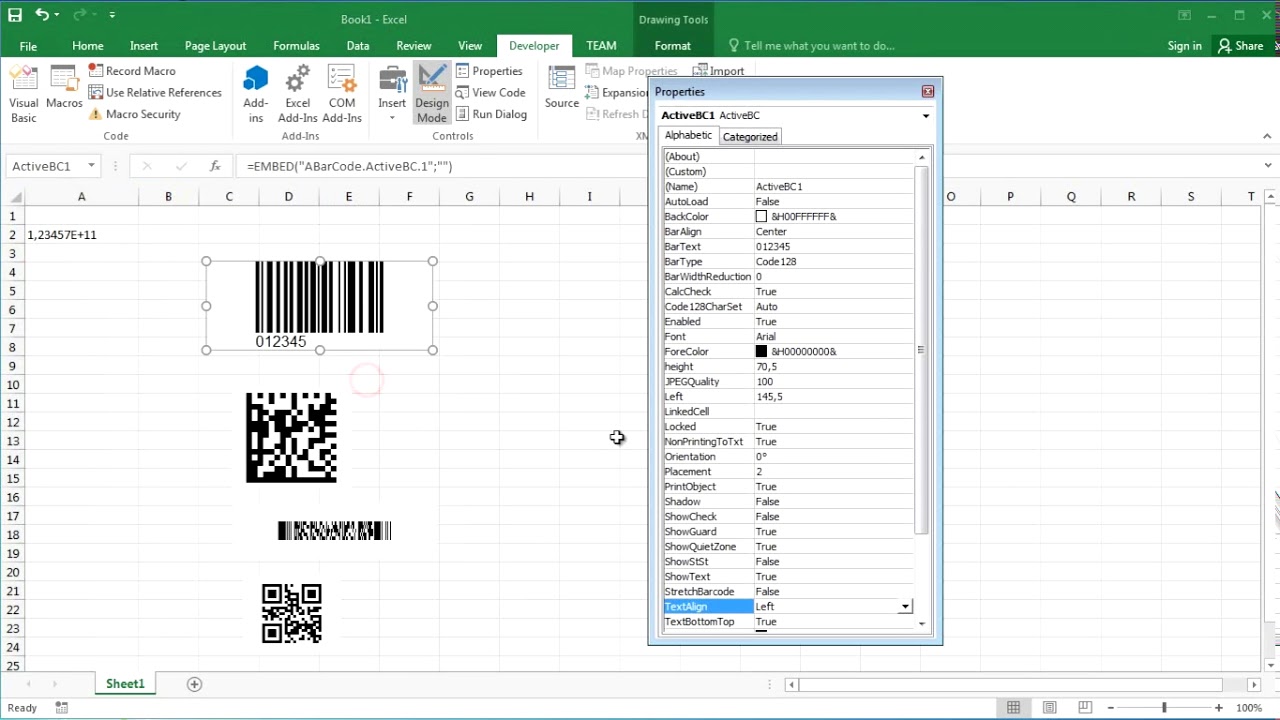The width and height of the screenshot is (1280, 720).
Task: Switch to Alphabetic tab in Properties
Action: click(688, 135)
